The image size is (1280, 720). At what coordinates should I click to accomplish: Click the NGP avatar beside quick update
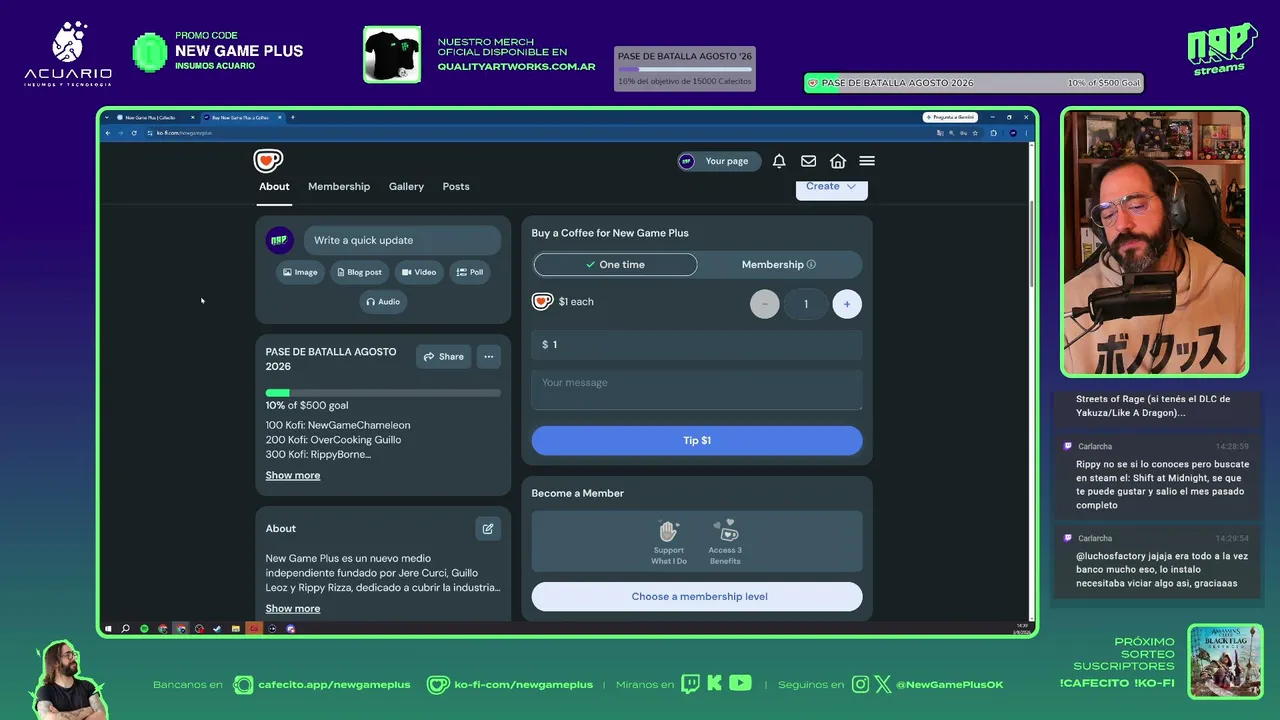[279, 240]
